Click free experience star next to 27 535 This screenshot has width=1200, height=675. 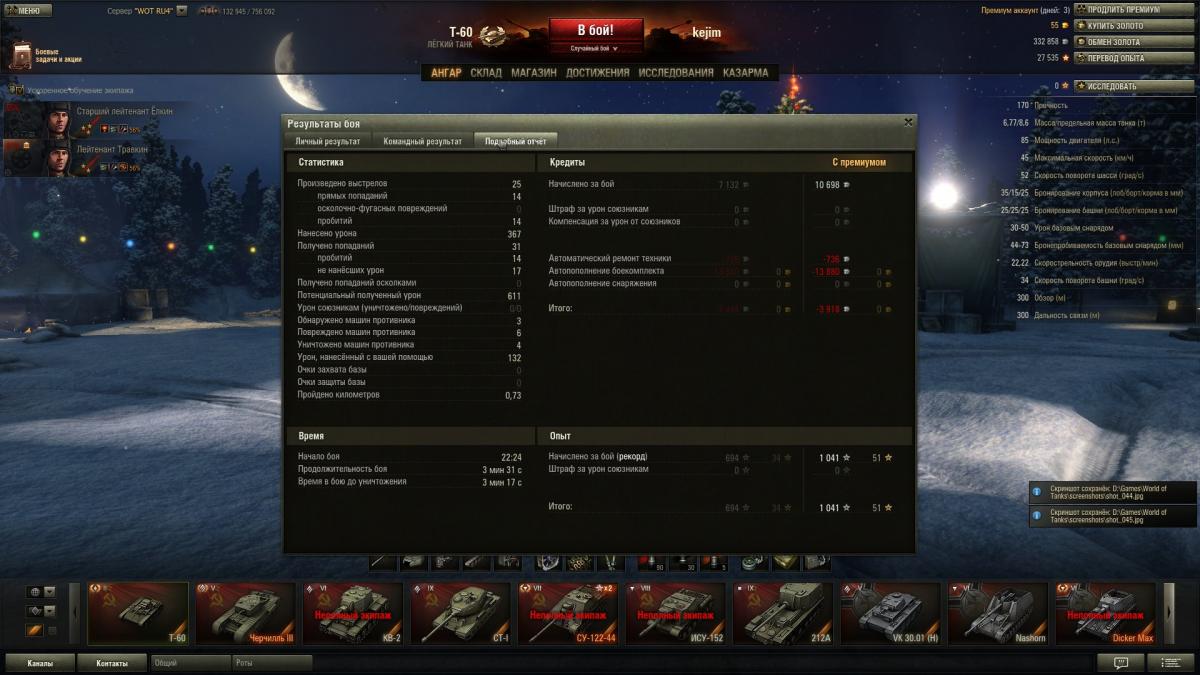pos(1066,58)
